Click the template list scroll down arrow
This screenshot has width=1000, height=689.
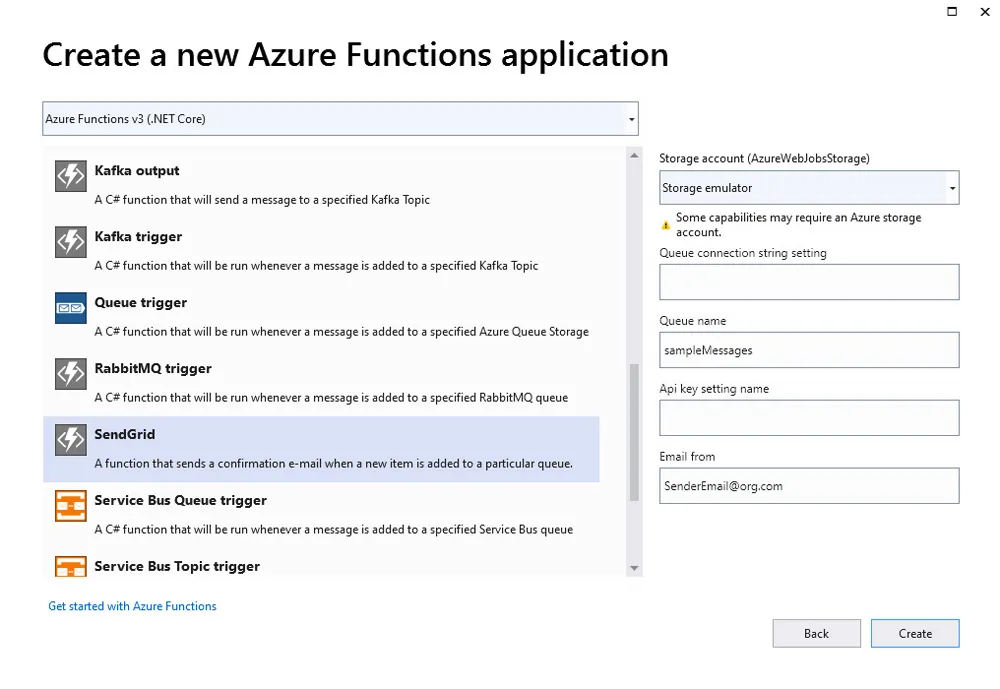tap(634, 568)
